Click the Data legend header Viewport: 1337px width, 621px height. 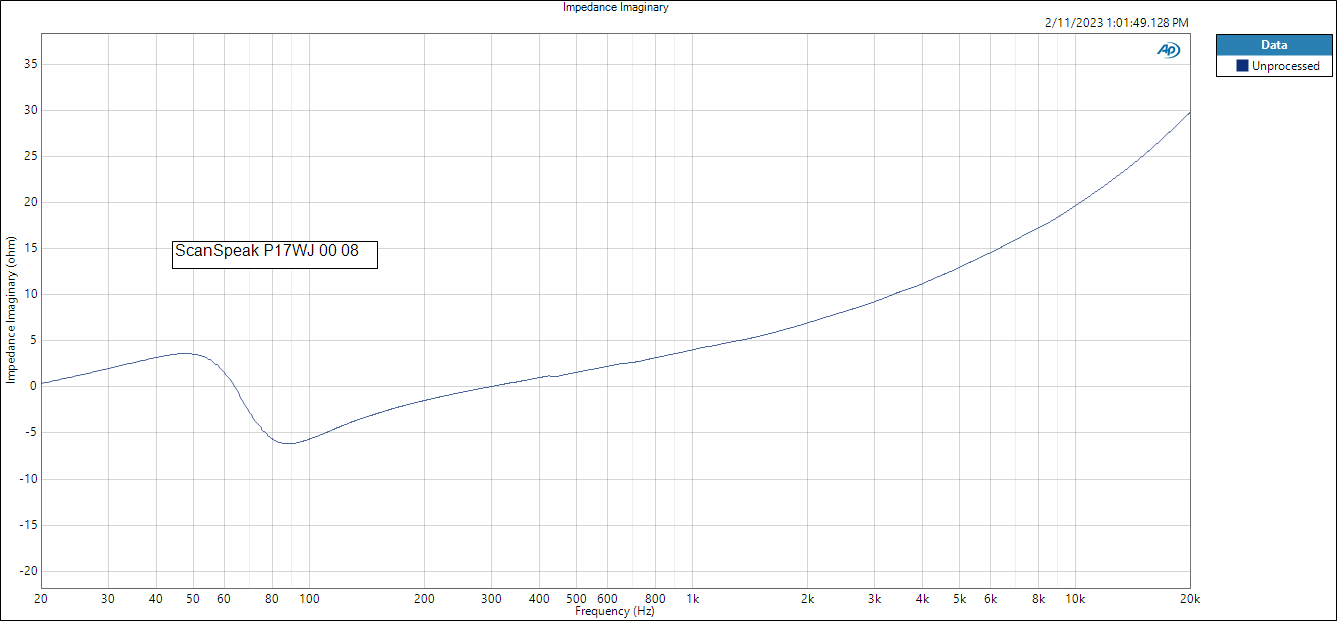pyautogui.click(x=1274, y=45)
